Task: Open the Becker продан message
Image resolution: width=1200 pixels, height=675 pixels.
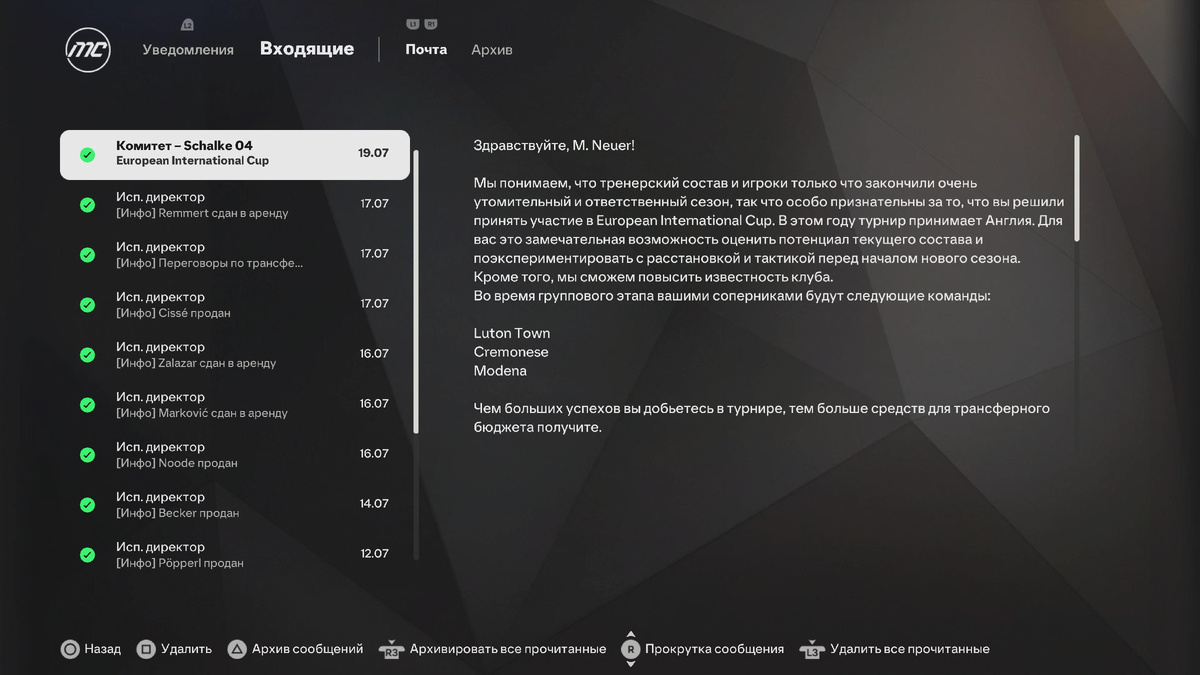Action: pyautogui.click(x=235, y=505)
